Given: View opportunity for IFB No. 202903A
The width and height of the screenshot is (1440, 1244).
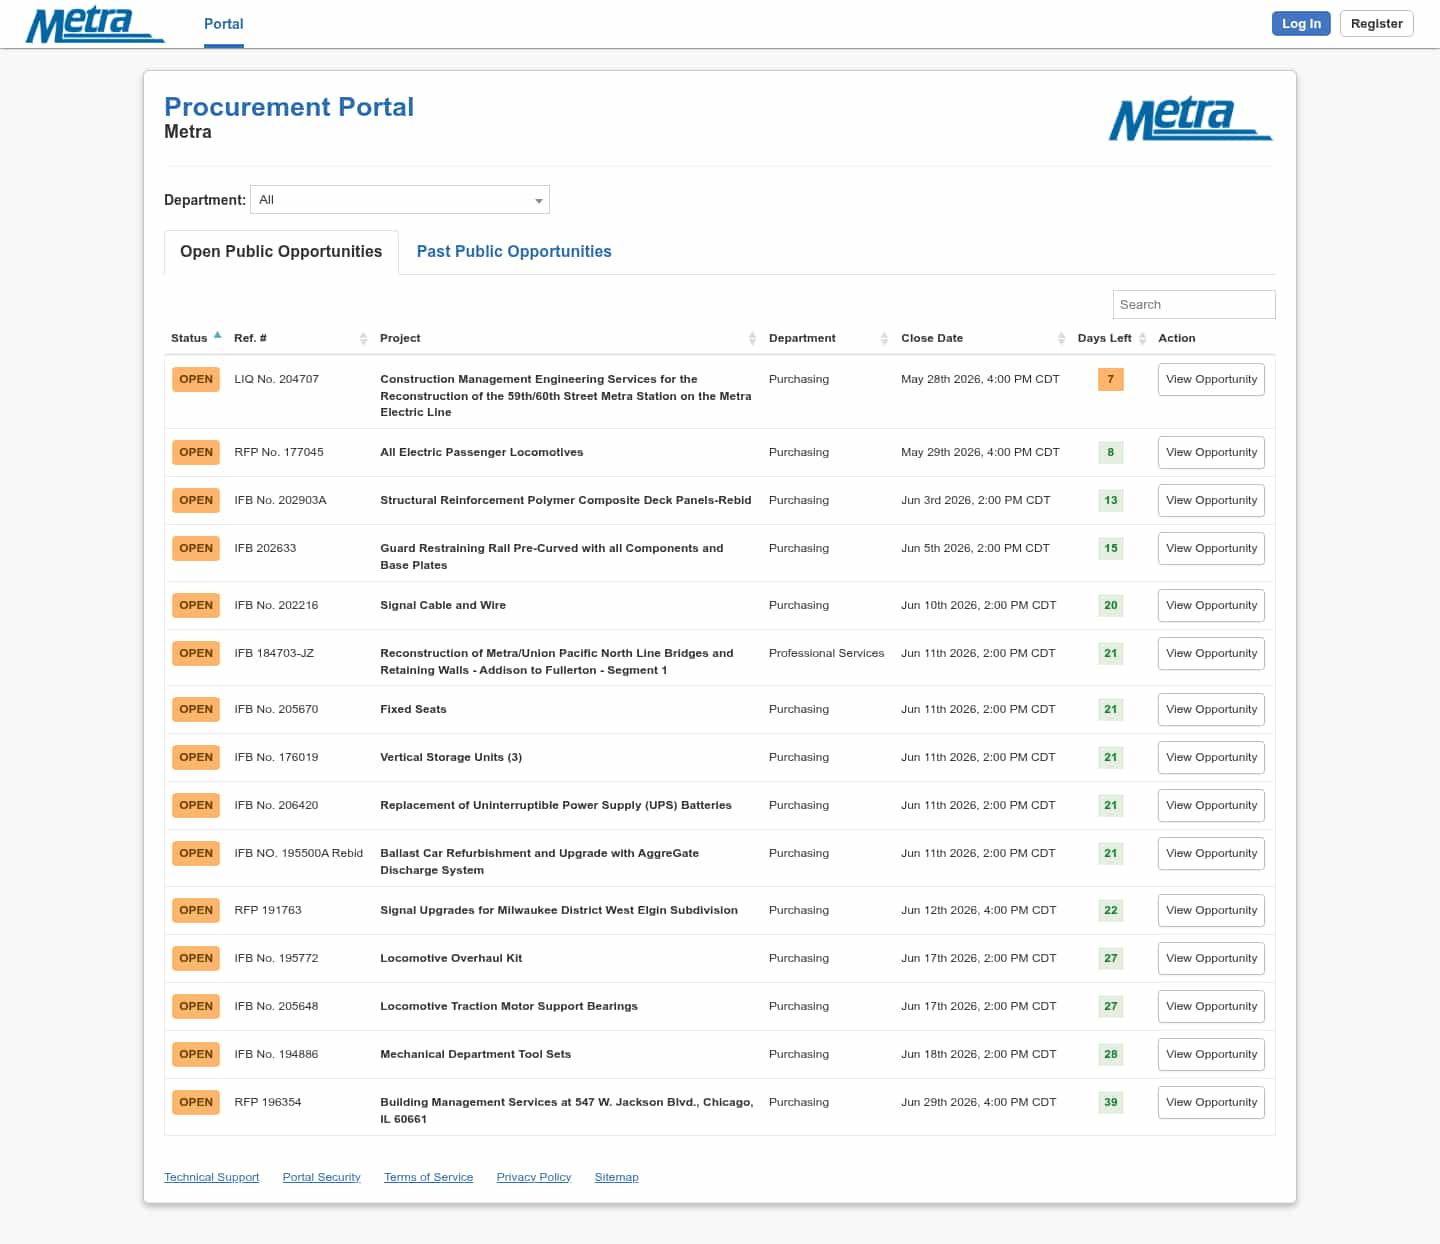Looking at the screenshot, I should point(1211,501).
